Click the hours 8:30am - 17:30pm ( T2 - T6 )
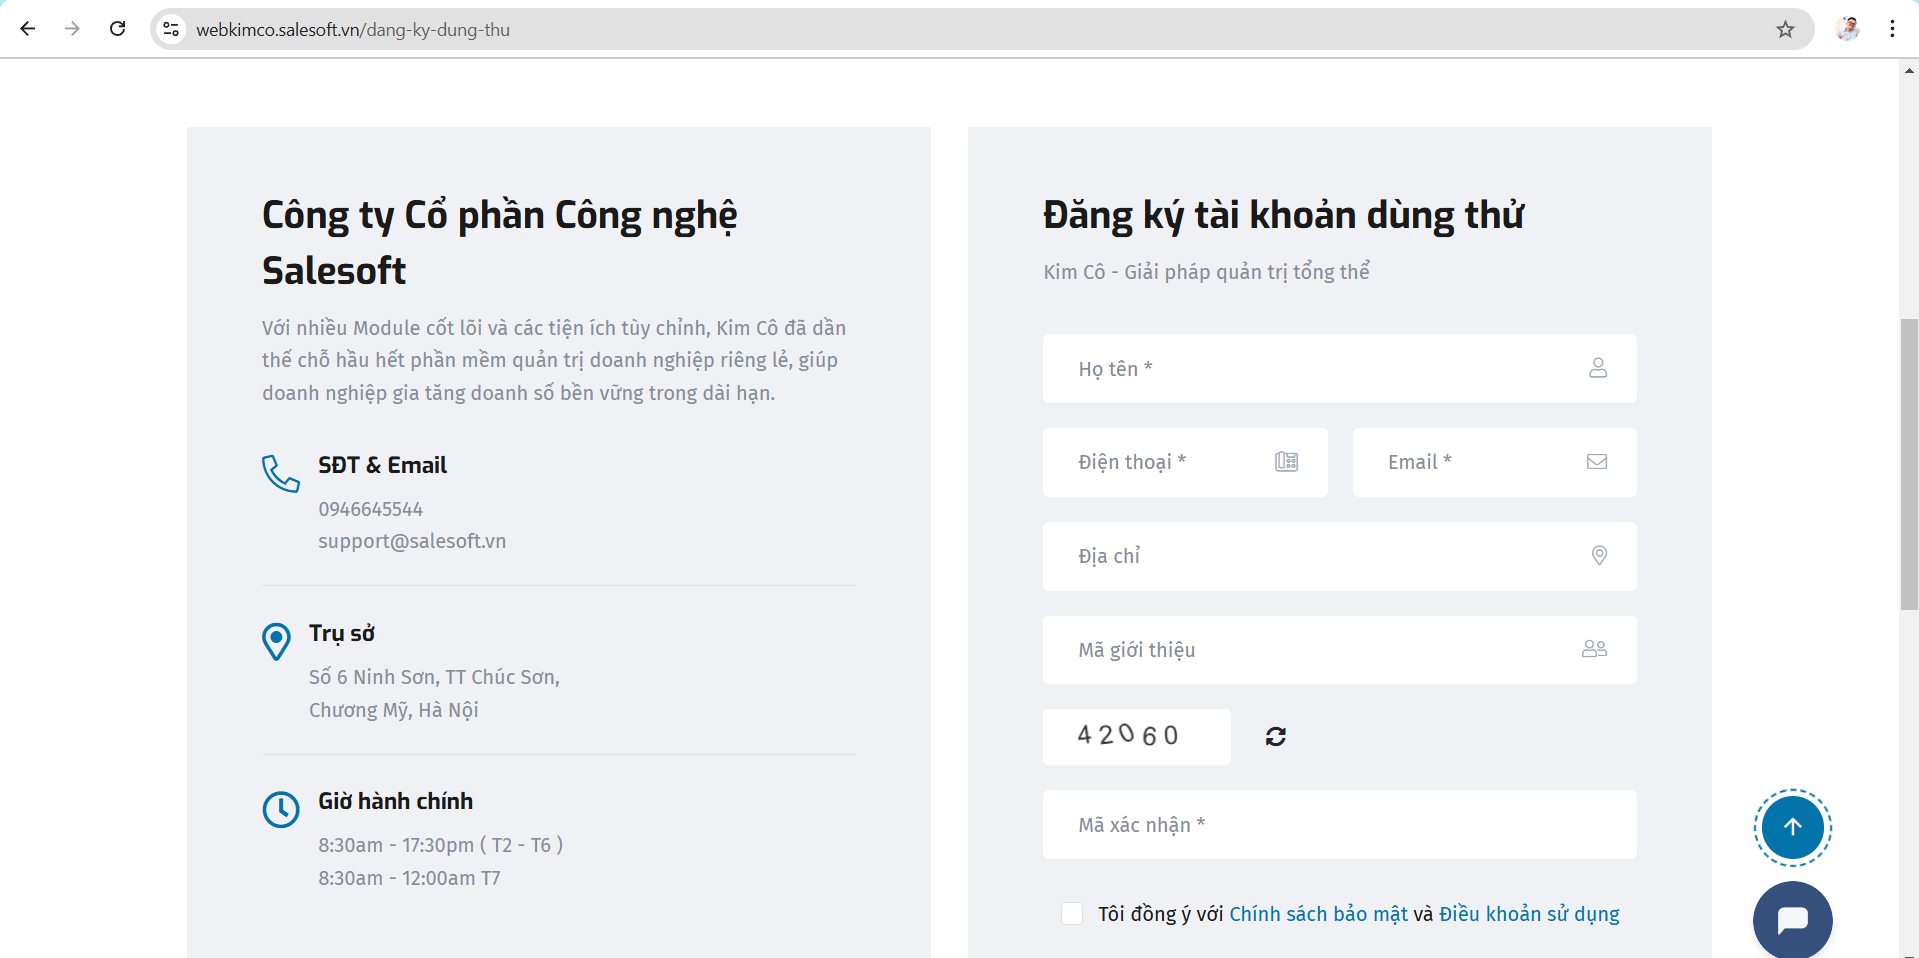This screenshot has width=1919, height=958. click(x=441, y=845)
